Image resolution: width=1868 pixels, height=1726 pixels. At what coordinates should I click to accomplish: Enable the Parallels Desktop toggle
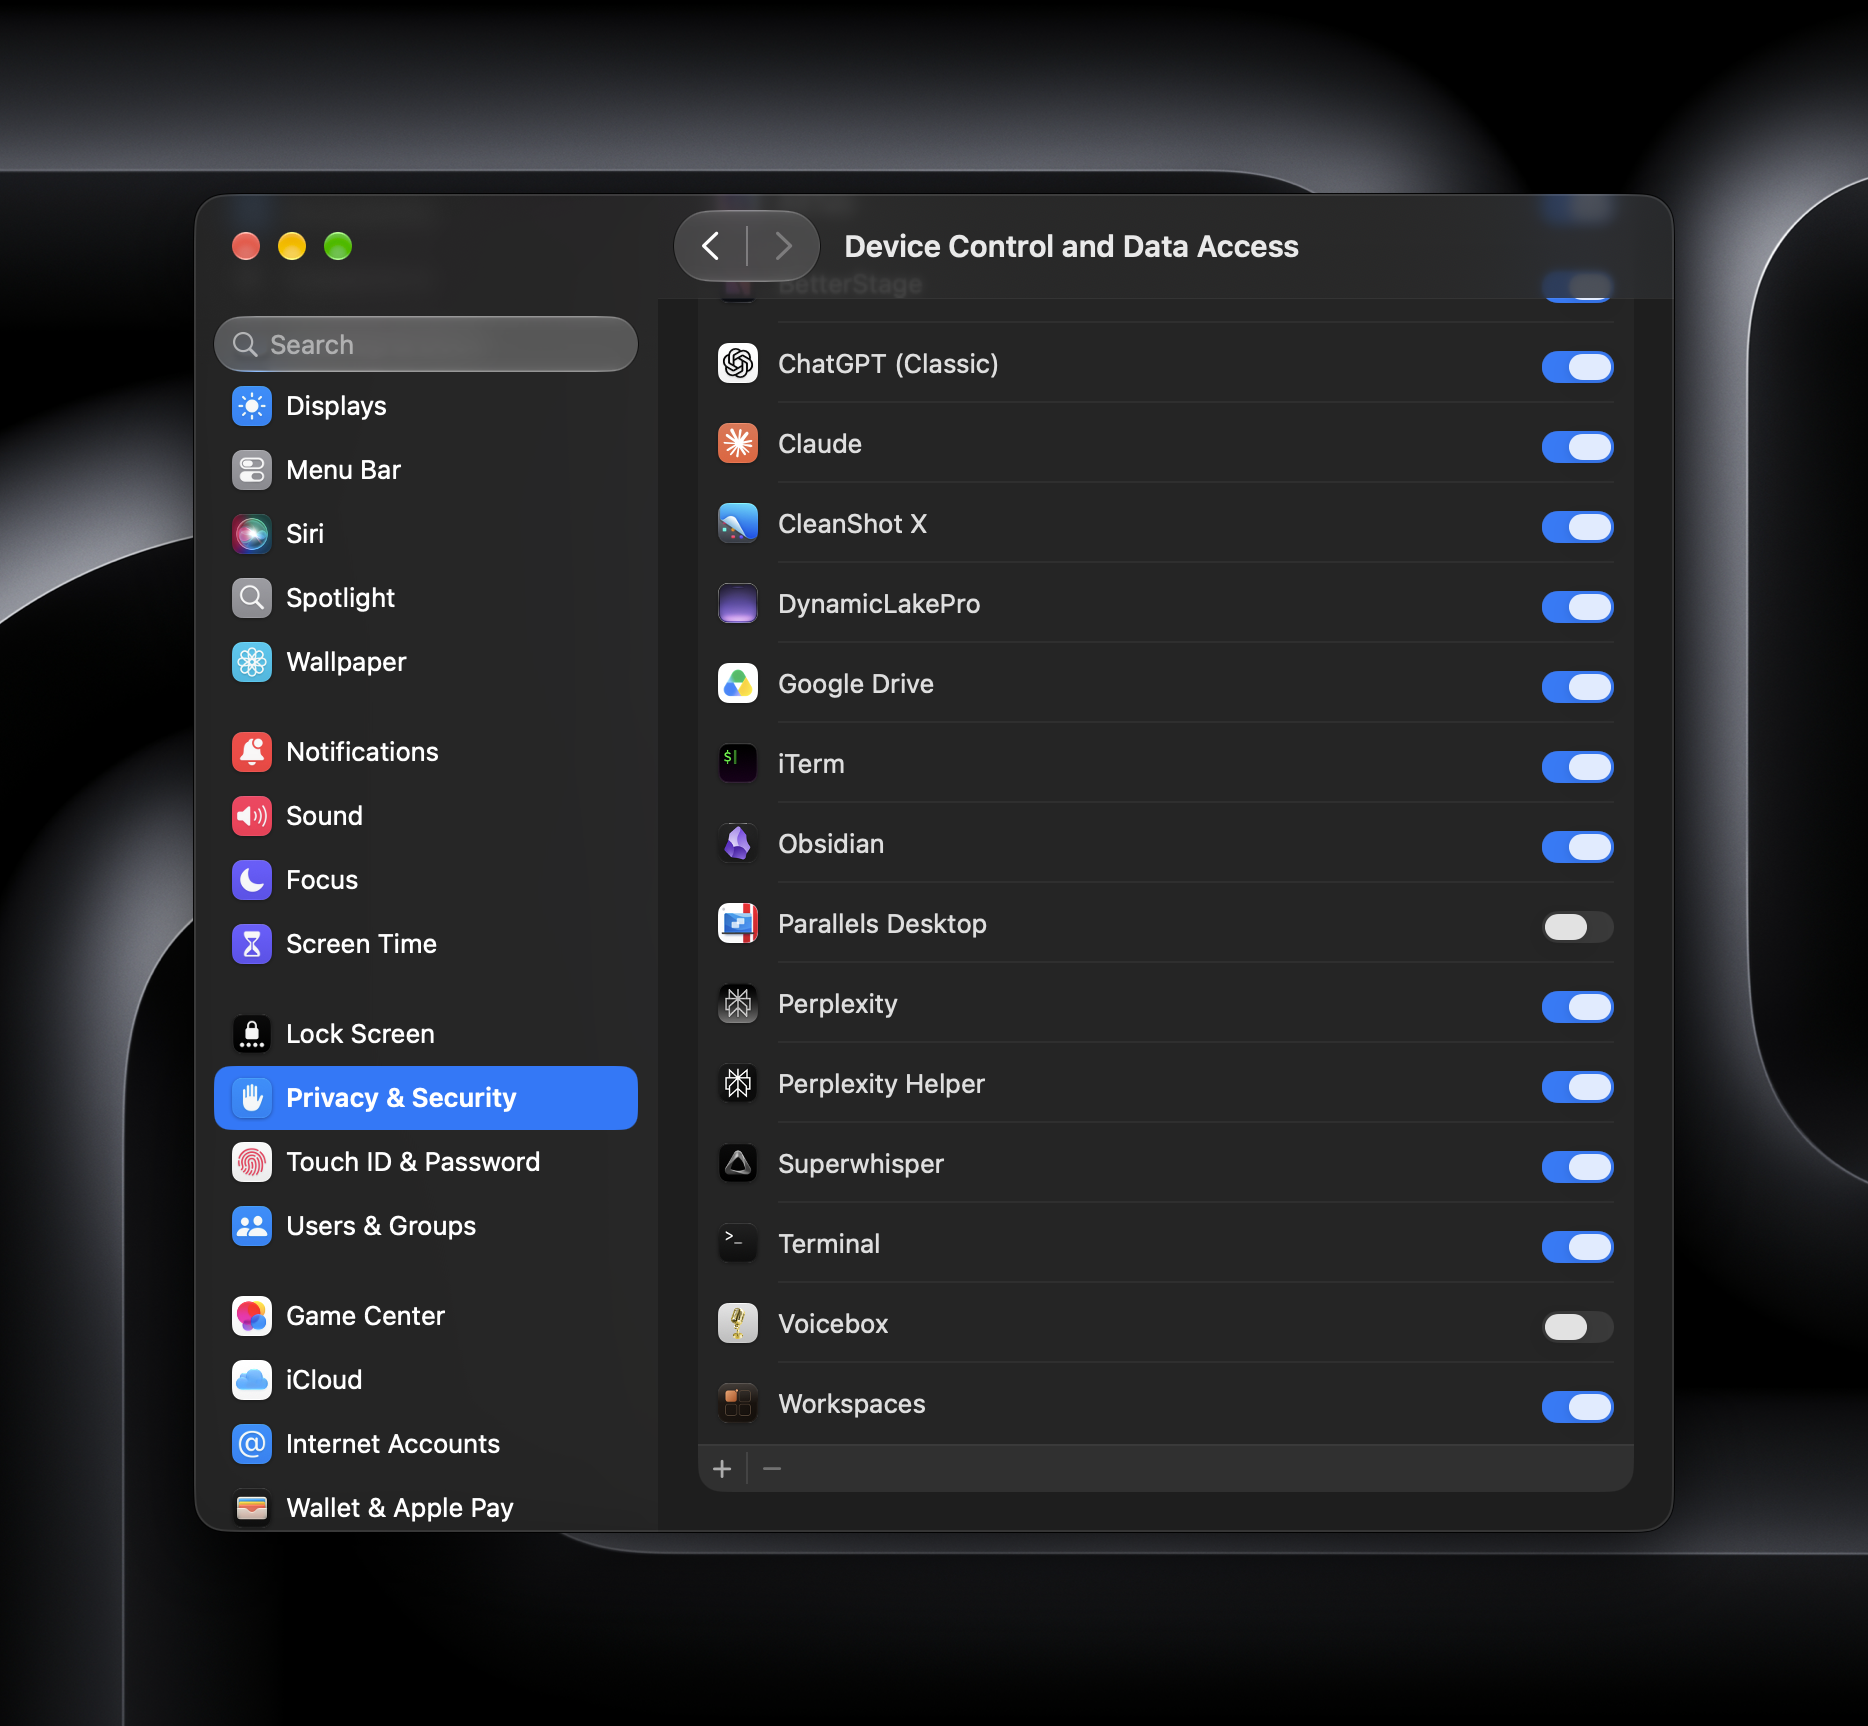(x=1577, y=927)
